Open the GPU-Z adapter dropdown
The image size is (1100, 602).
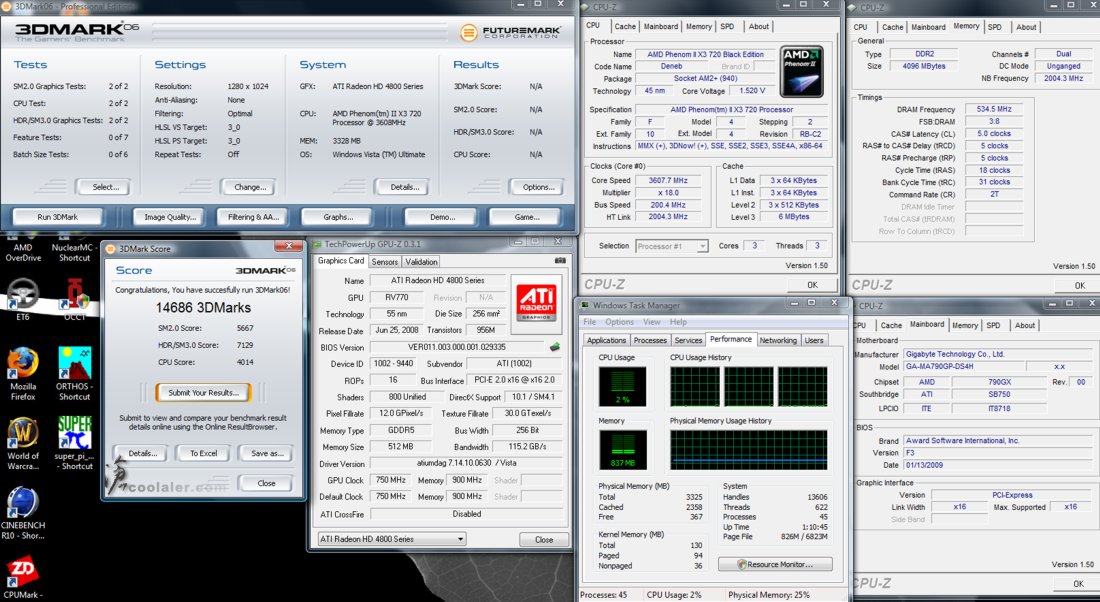point(391,539)
